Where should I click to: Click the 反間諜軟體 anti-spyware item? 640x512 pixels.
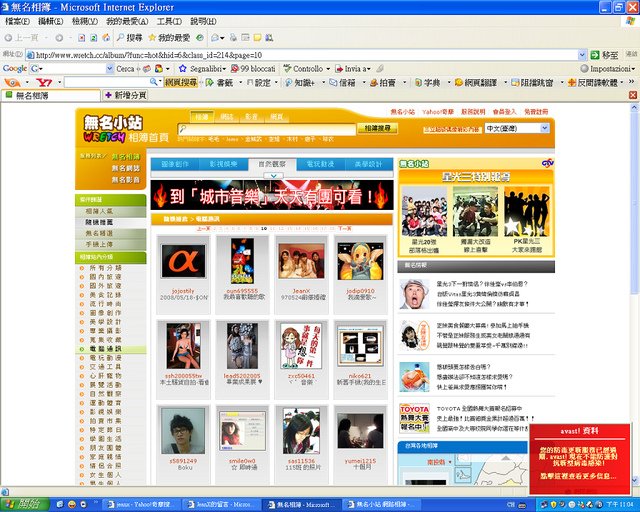[593, 82]
